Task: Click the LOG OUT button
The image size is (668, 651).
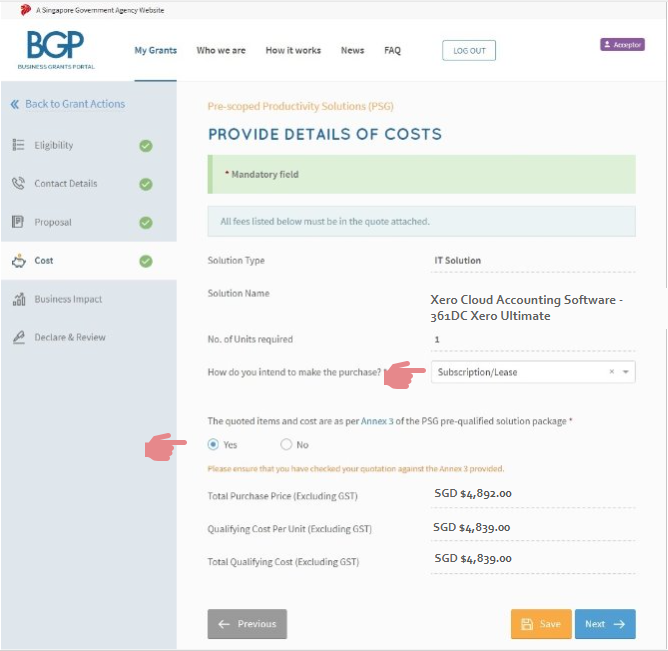Action: (x=469, y=50)
